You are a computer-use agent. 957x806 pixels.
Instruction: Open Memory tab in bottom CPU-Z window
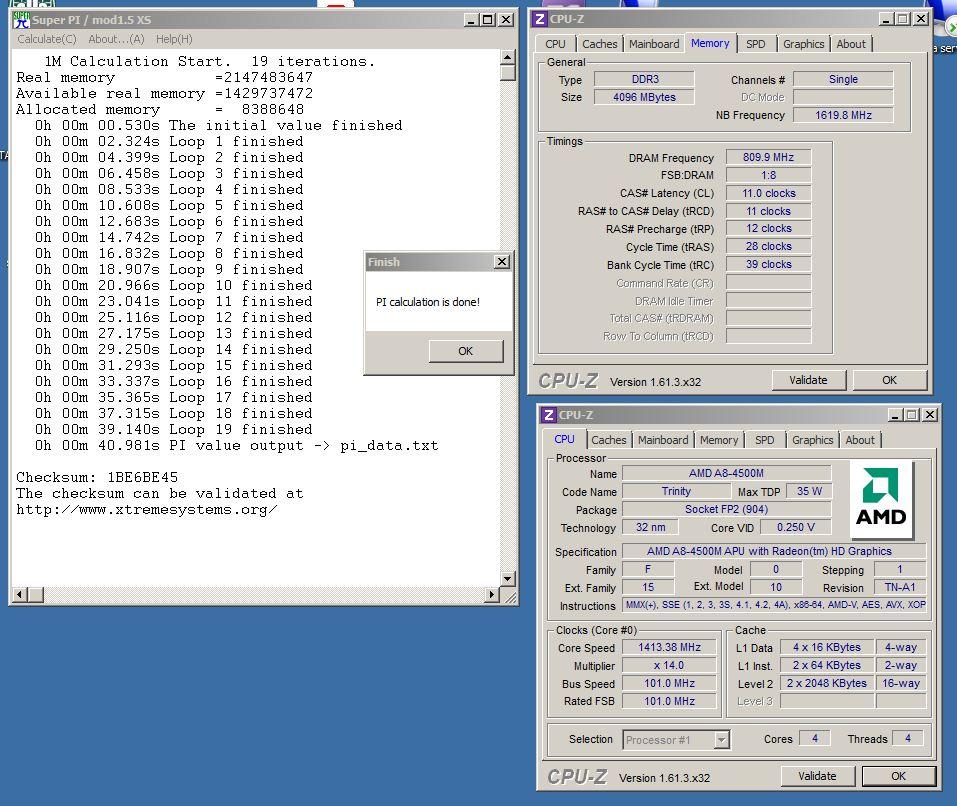tap(719, 440)
